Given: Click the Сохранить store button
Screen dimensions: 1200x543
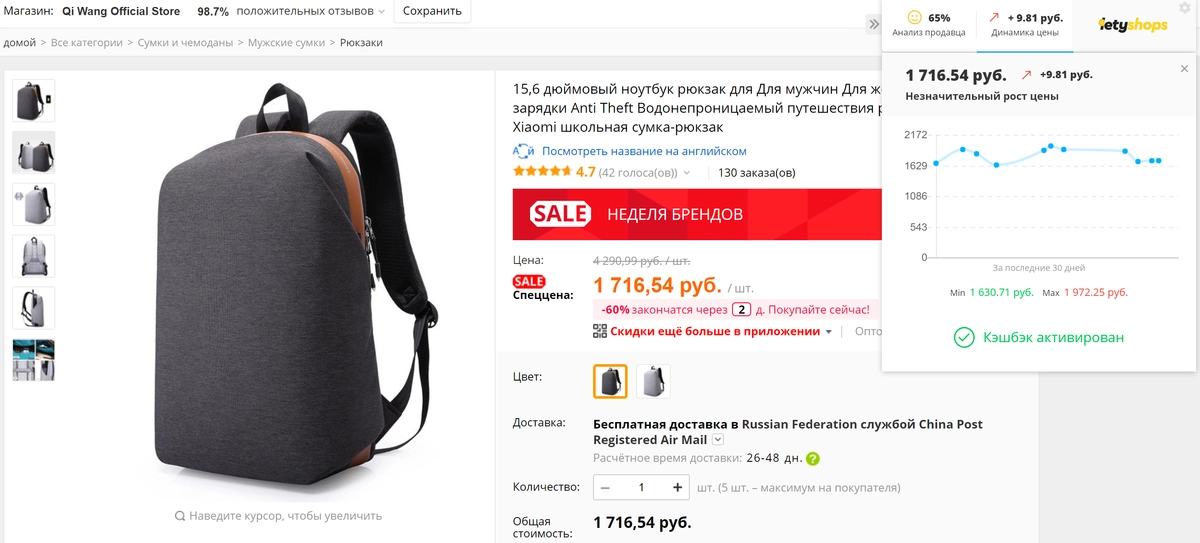Looking at the screenshot, I should coord(432,12).
